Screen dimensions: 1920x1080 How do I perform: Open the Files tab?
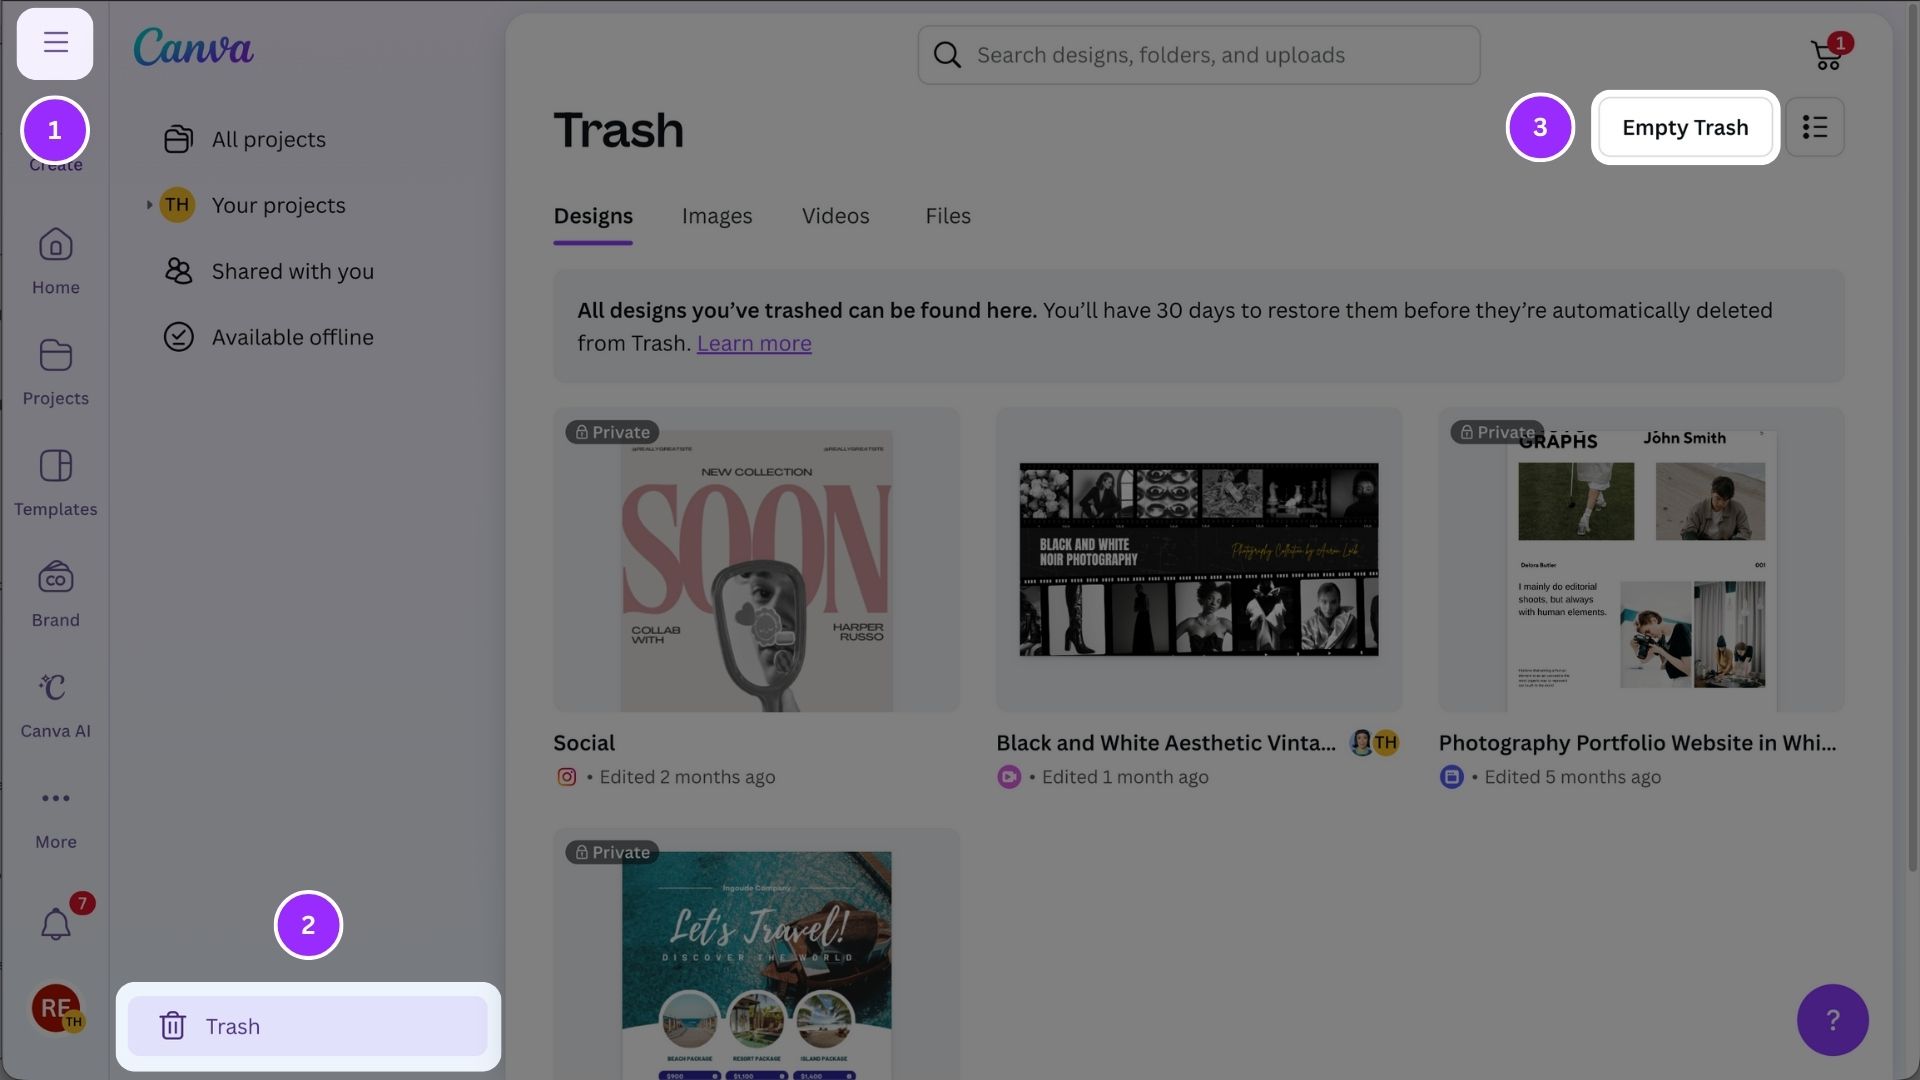947,216
